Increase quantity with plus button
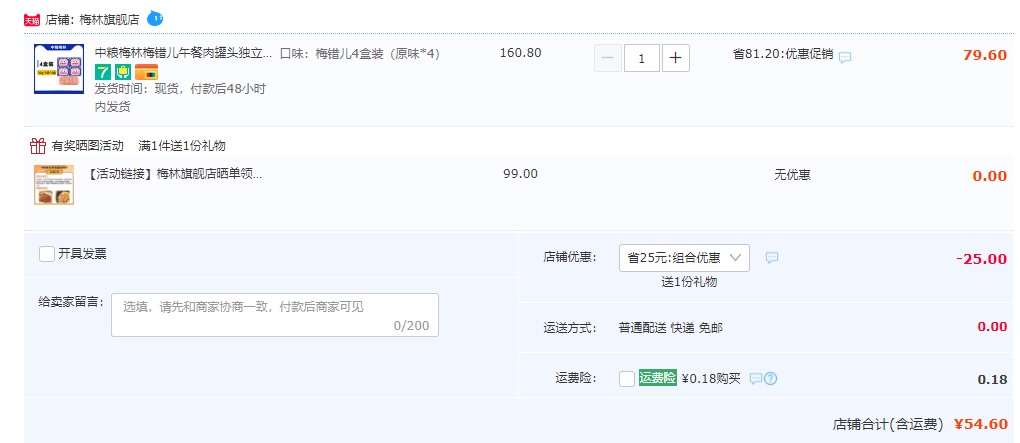 [676, 58]
